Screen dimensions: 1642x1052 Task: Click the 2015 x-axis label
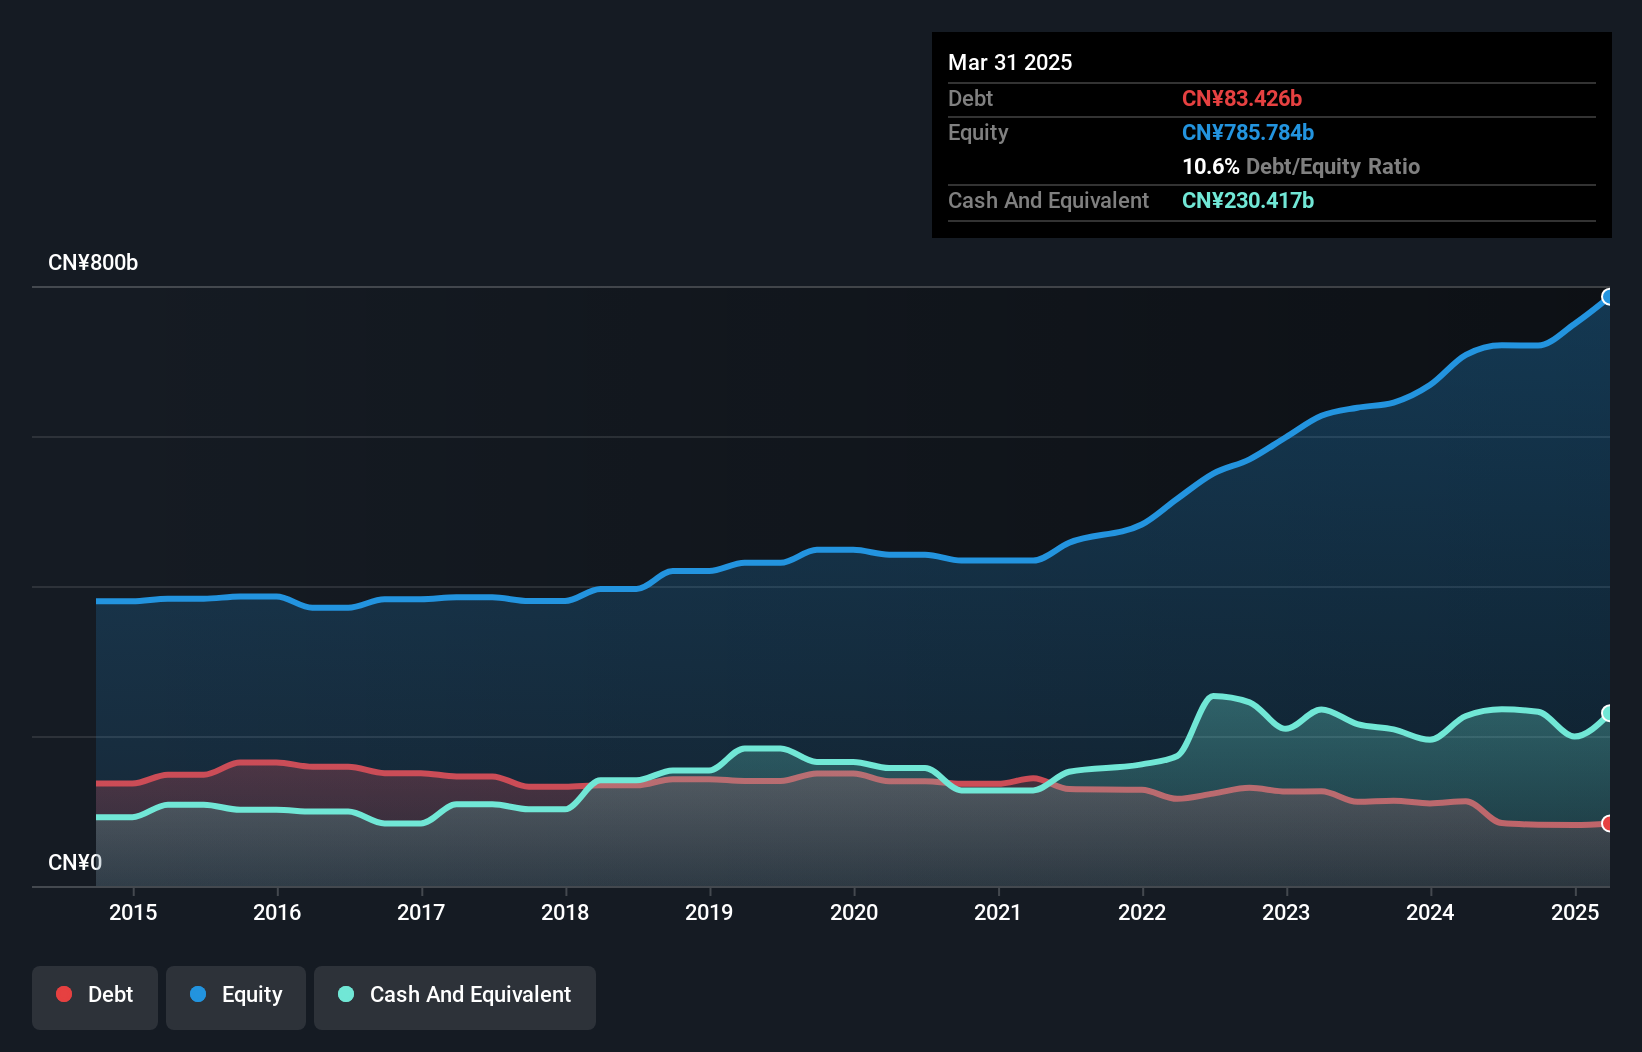[133, 912]
